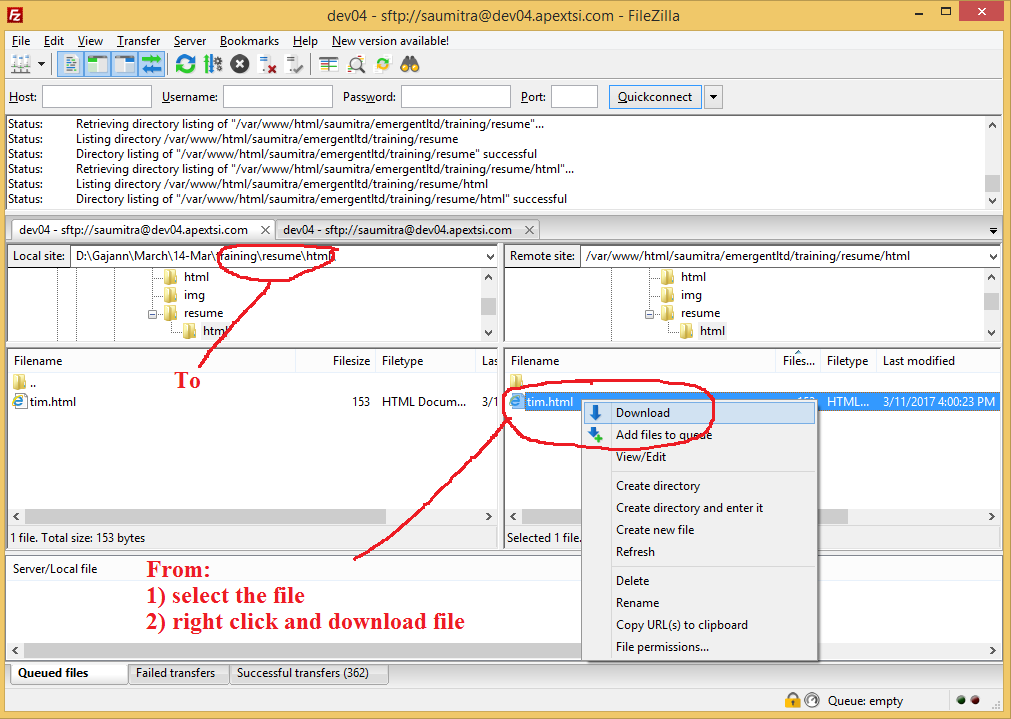This screenshot has width=1011, height=719.
Task: Open the Server menu
Action: [190, 41]
